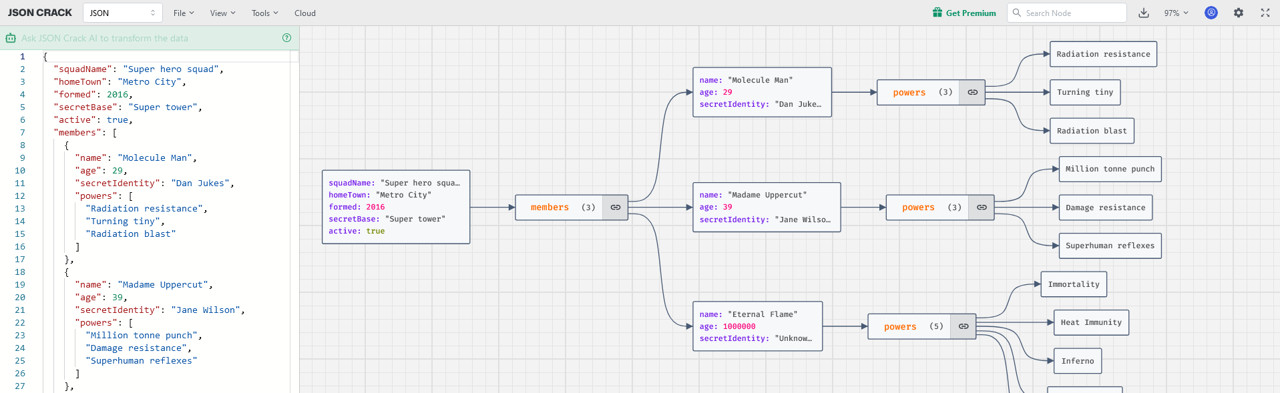Click the JSON CRACK logo
The image size is (1280, 393).
(x=40, y=13)
